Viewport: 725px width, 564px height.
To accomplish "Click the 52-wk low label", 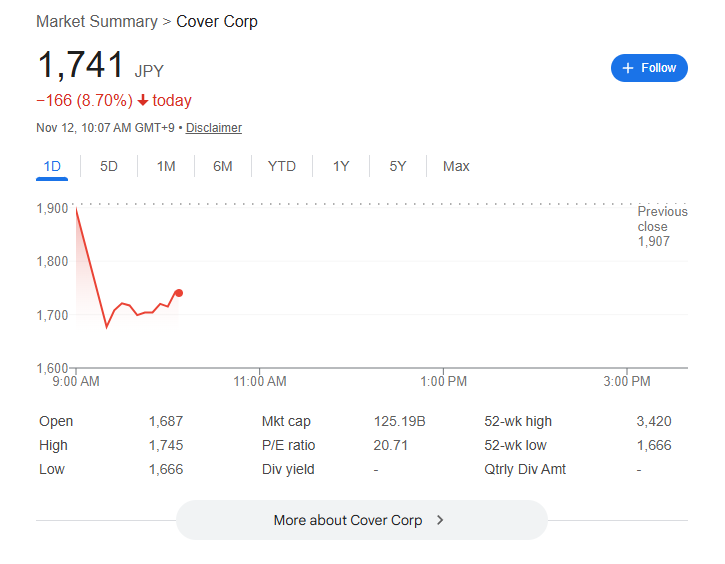I will coord(515,445).
